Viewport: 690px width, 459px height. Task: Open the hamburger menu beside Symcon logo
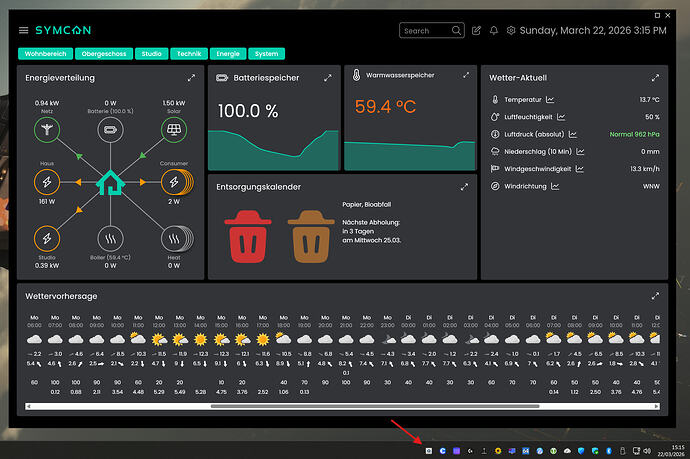[24, 31]
